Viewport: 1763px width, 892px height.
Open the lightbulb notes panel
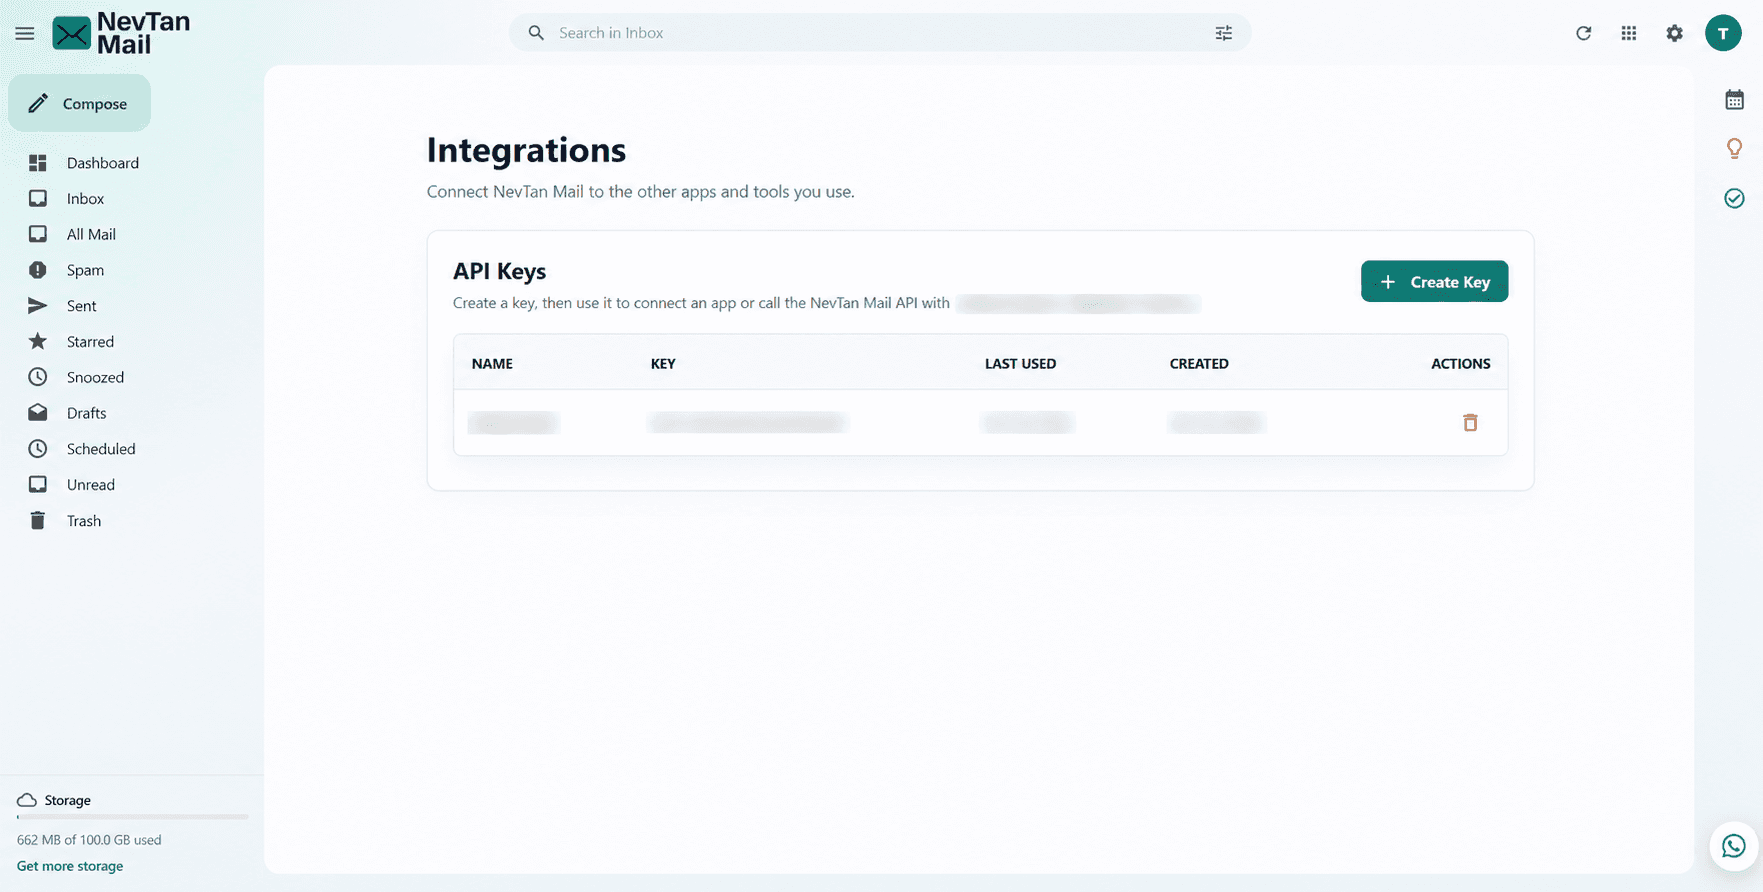click(1735, 148)
